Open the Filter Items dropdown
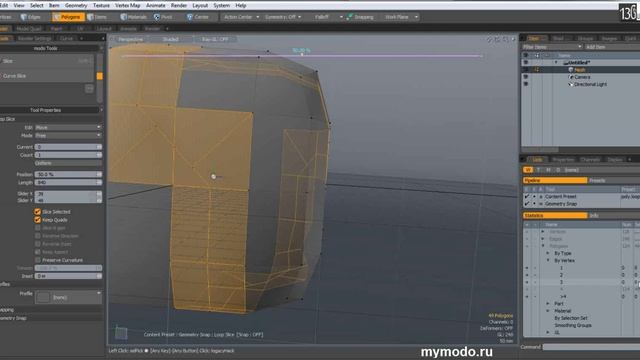 (x=552, y=47)
